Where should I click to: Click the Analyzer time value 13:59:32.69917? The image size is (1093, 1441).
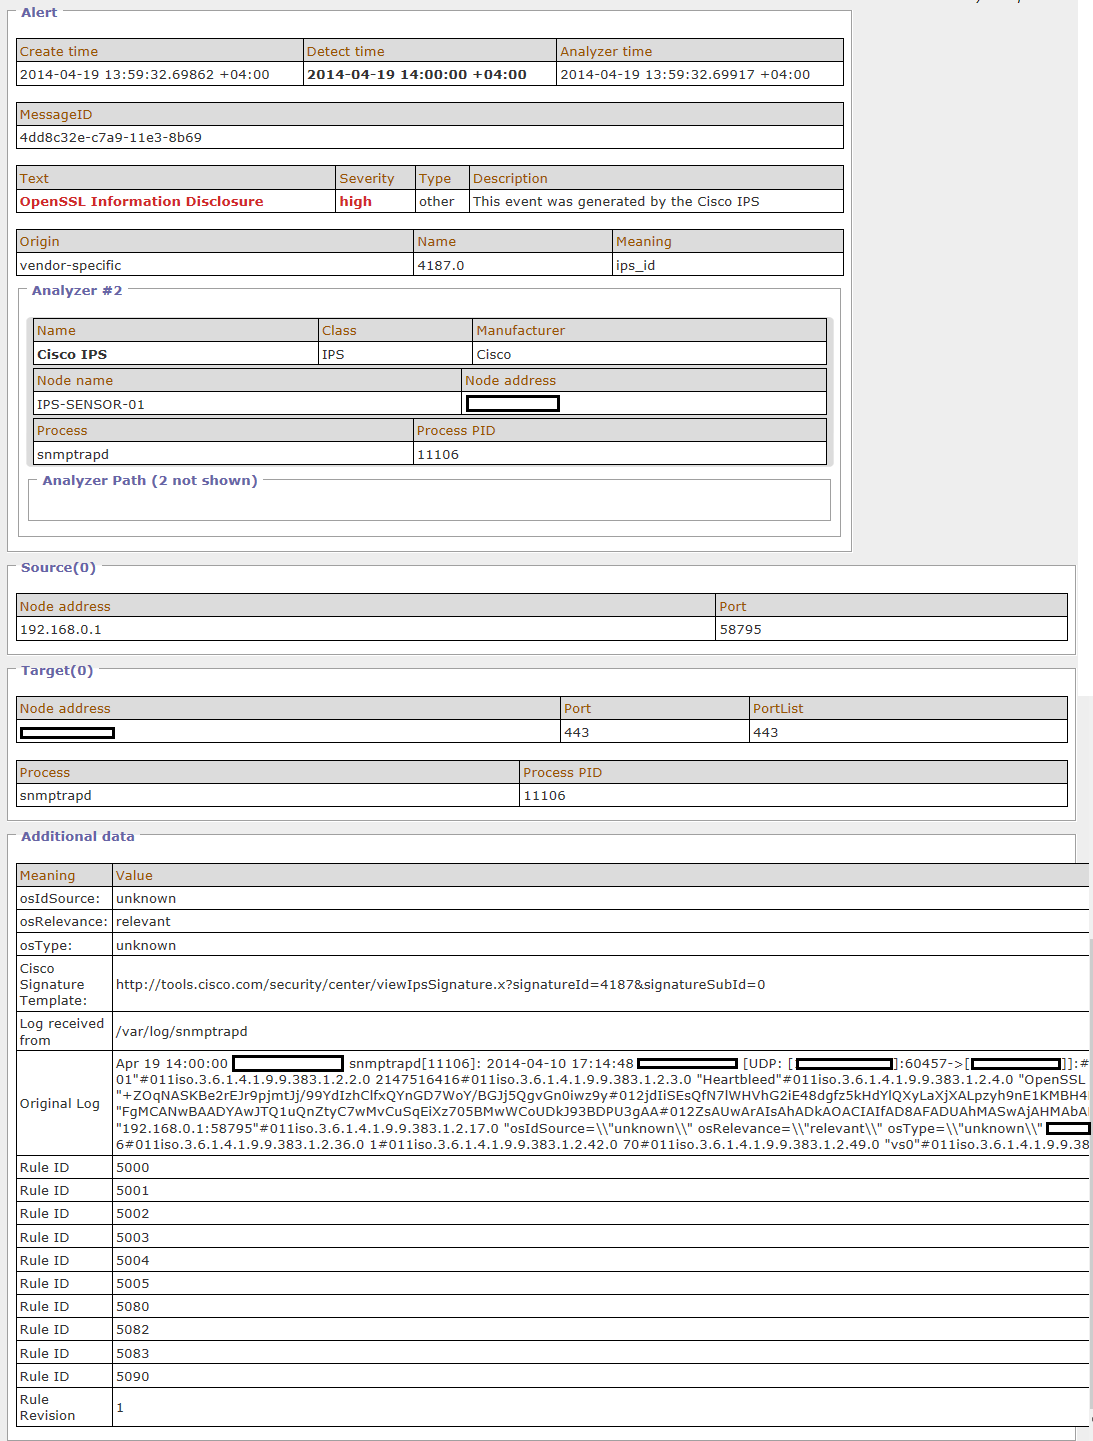(x=685, y=75)
